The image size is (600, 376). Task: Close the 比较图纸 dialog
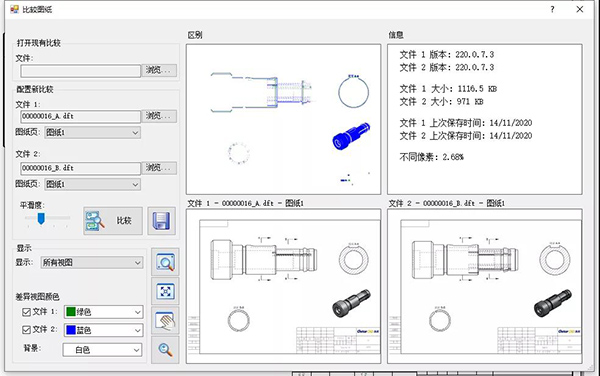pos(580,9)
